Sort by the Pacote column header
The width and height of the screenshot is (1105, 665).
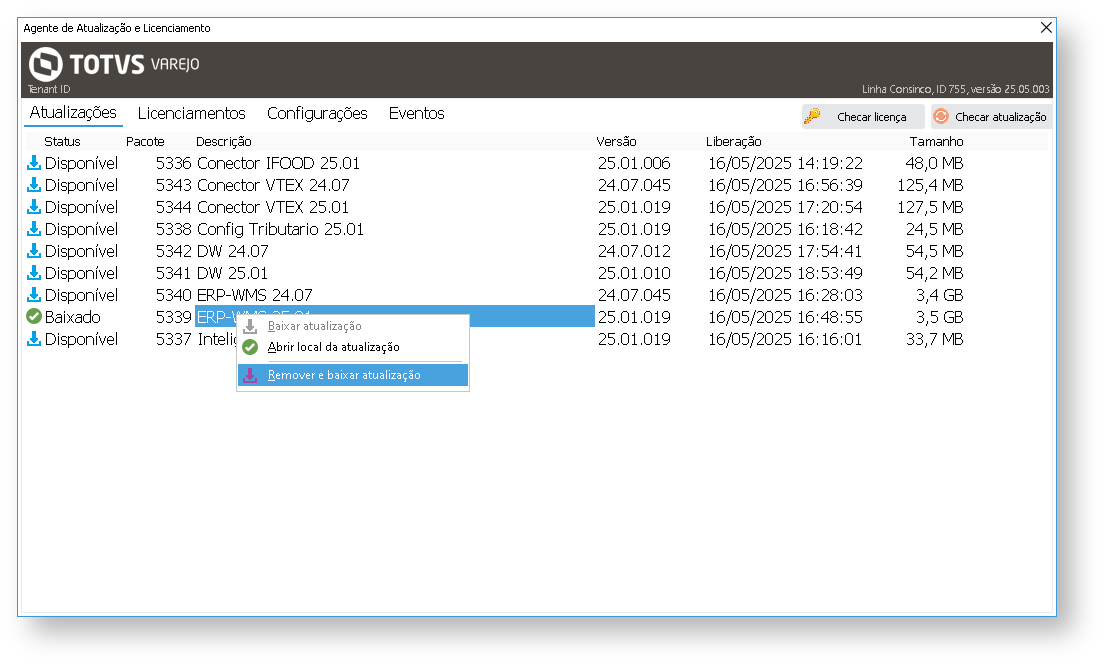[145, 142]
